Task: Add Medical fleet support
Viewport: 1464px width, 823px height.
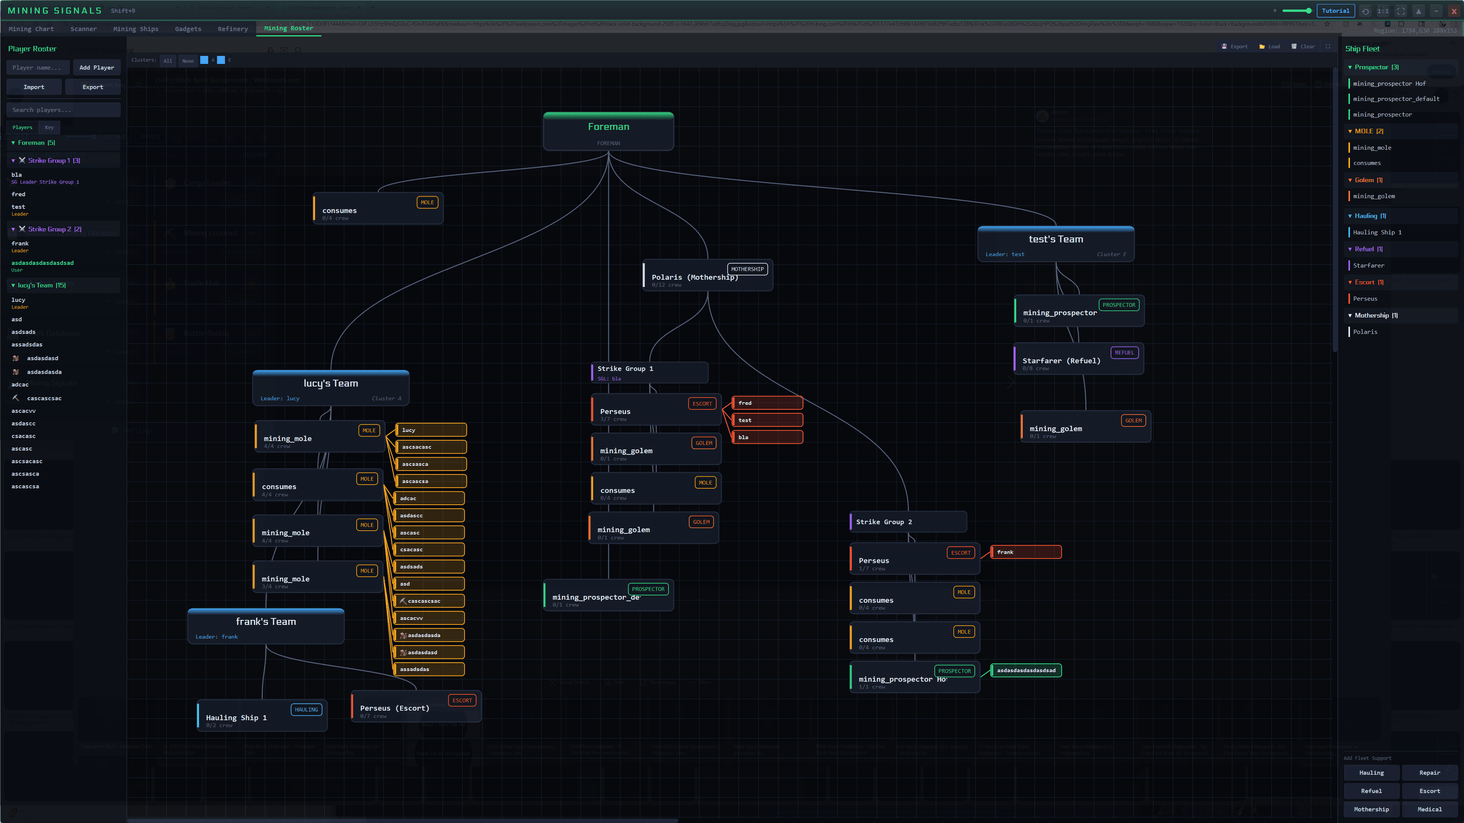Action: [1429, 809]
